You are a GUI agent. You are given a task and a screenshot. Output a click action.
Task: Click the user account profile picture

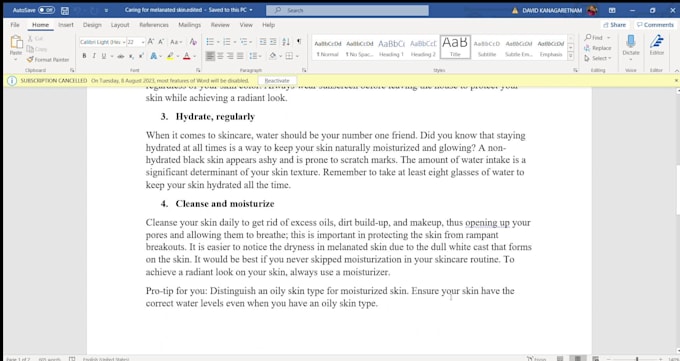pos(592,10)
